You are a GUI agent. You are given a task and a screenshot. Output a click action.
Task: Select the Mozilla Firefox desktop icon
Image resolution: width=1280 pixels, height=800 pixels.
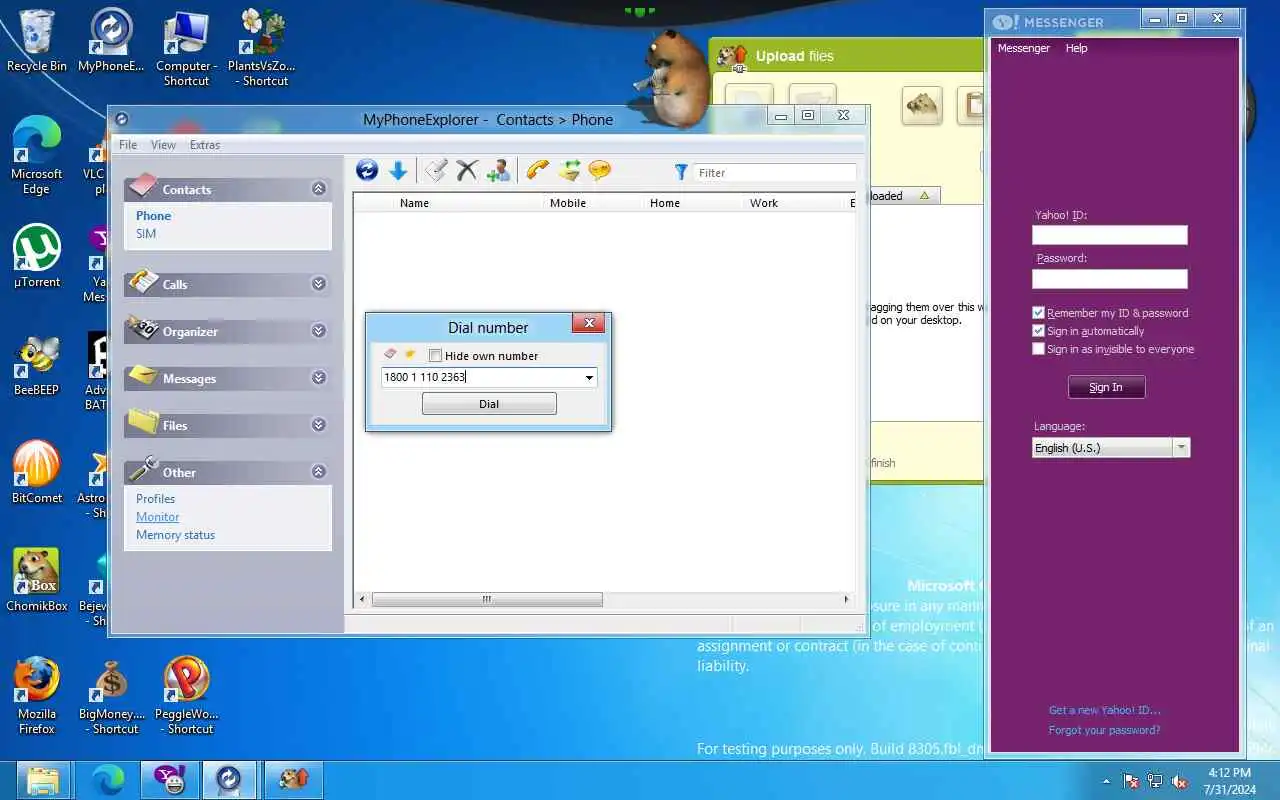(x=37, y=695)
